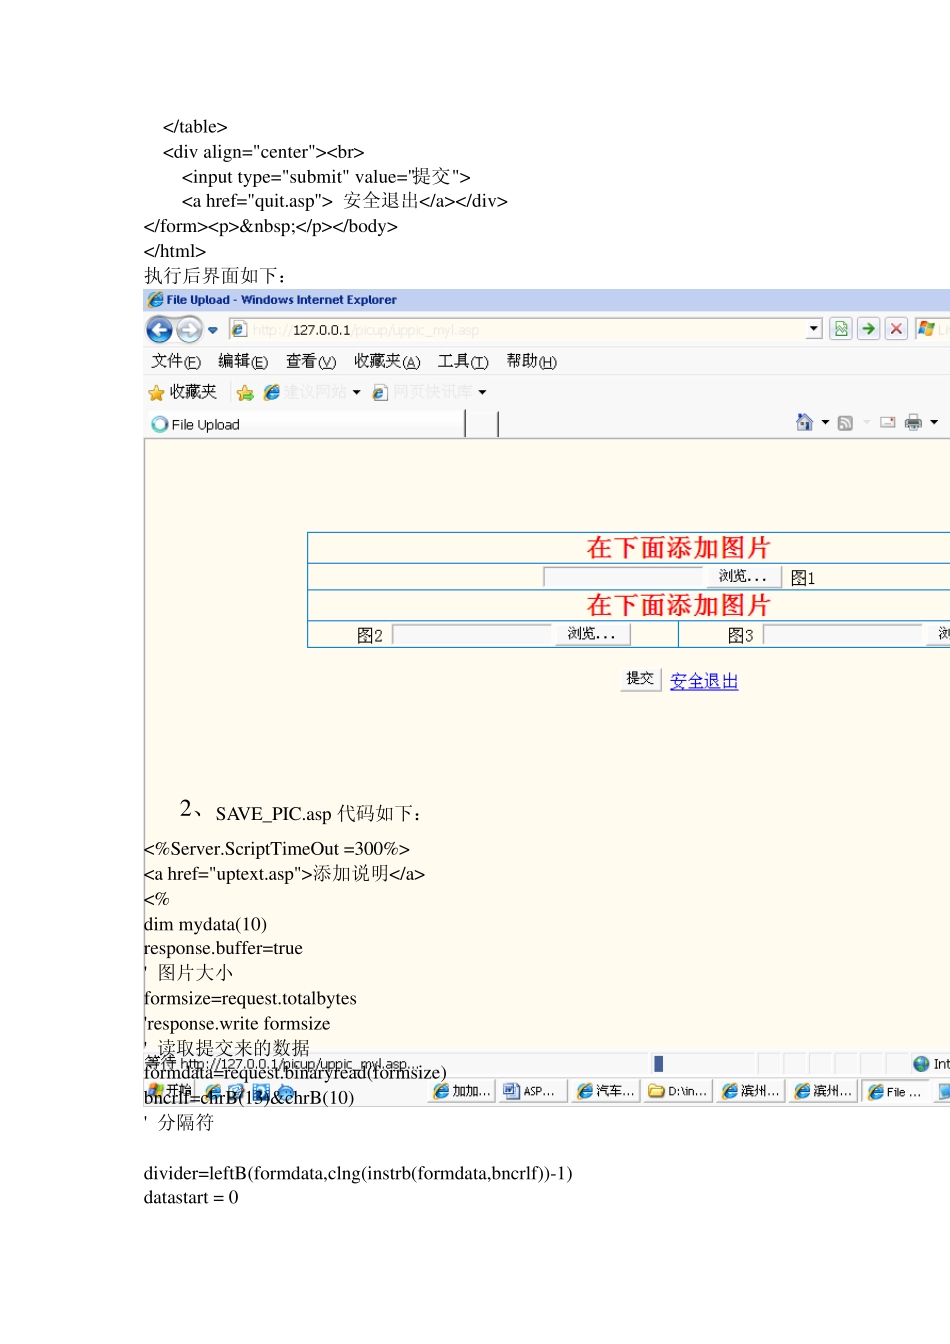The width and height of the screenshot is (950, 1344).
Task: Open the 收藏夹(A) menu
Action: point(387,361)
